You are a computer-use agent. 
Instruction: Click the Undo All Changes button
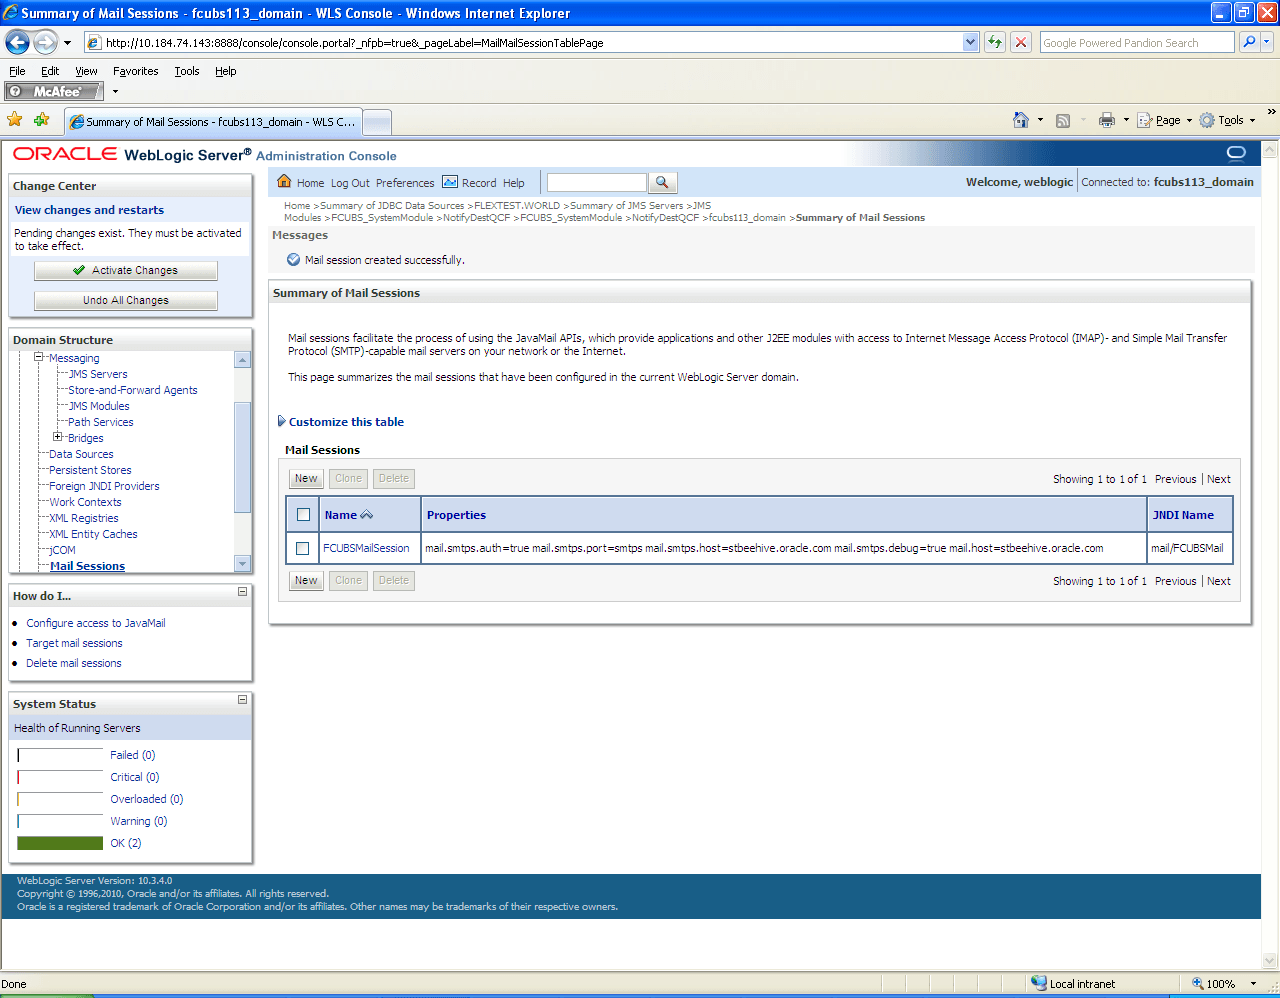[126, 300]
